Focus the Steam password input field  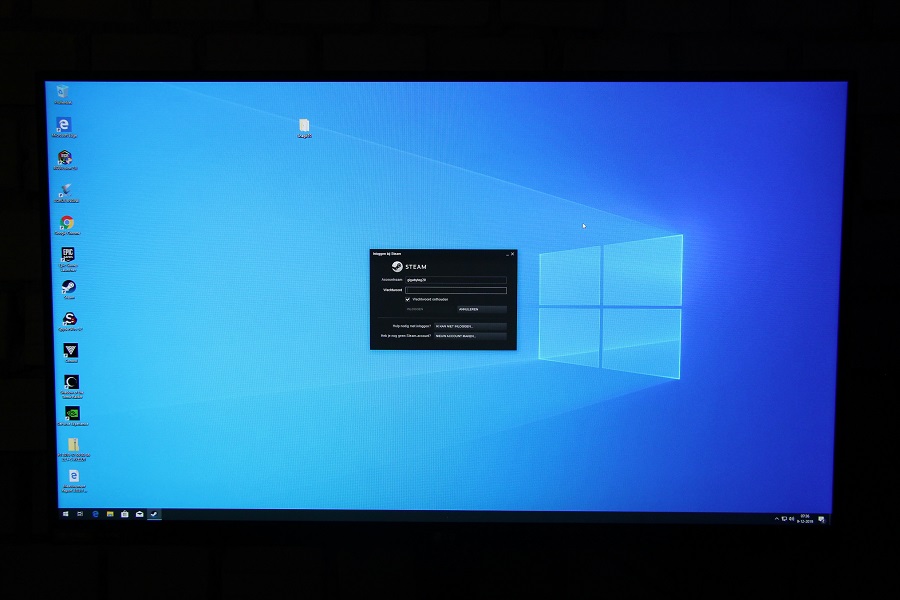tap(455, 290)
